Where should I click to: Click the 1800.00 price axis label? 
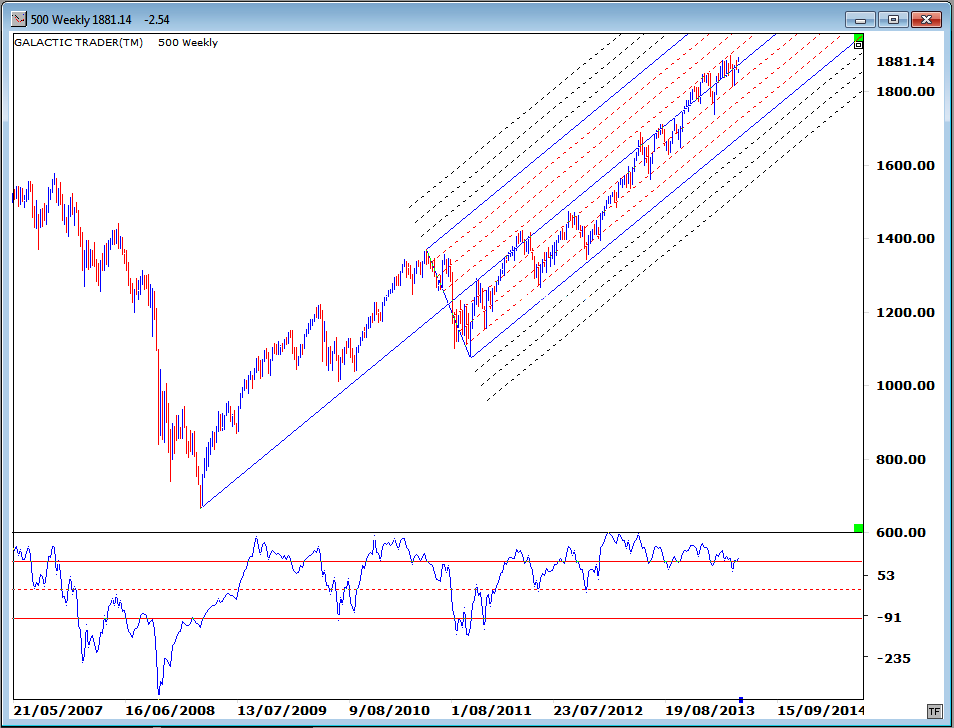coord(905,91)
